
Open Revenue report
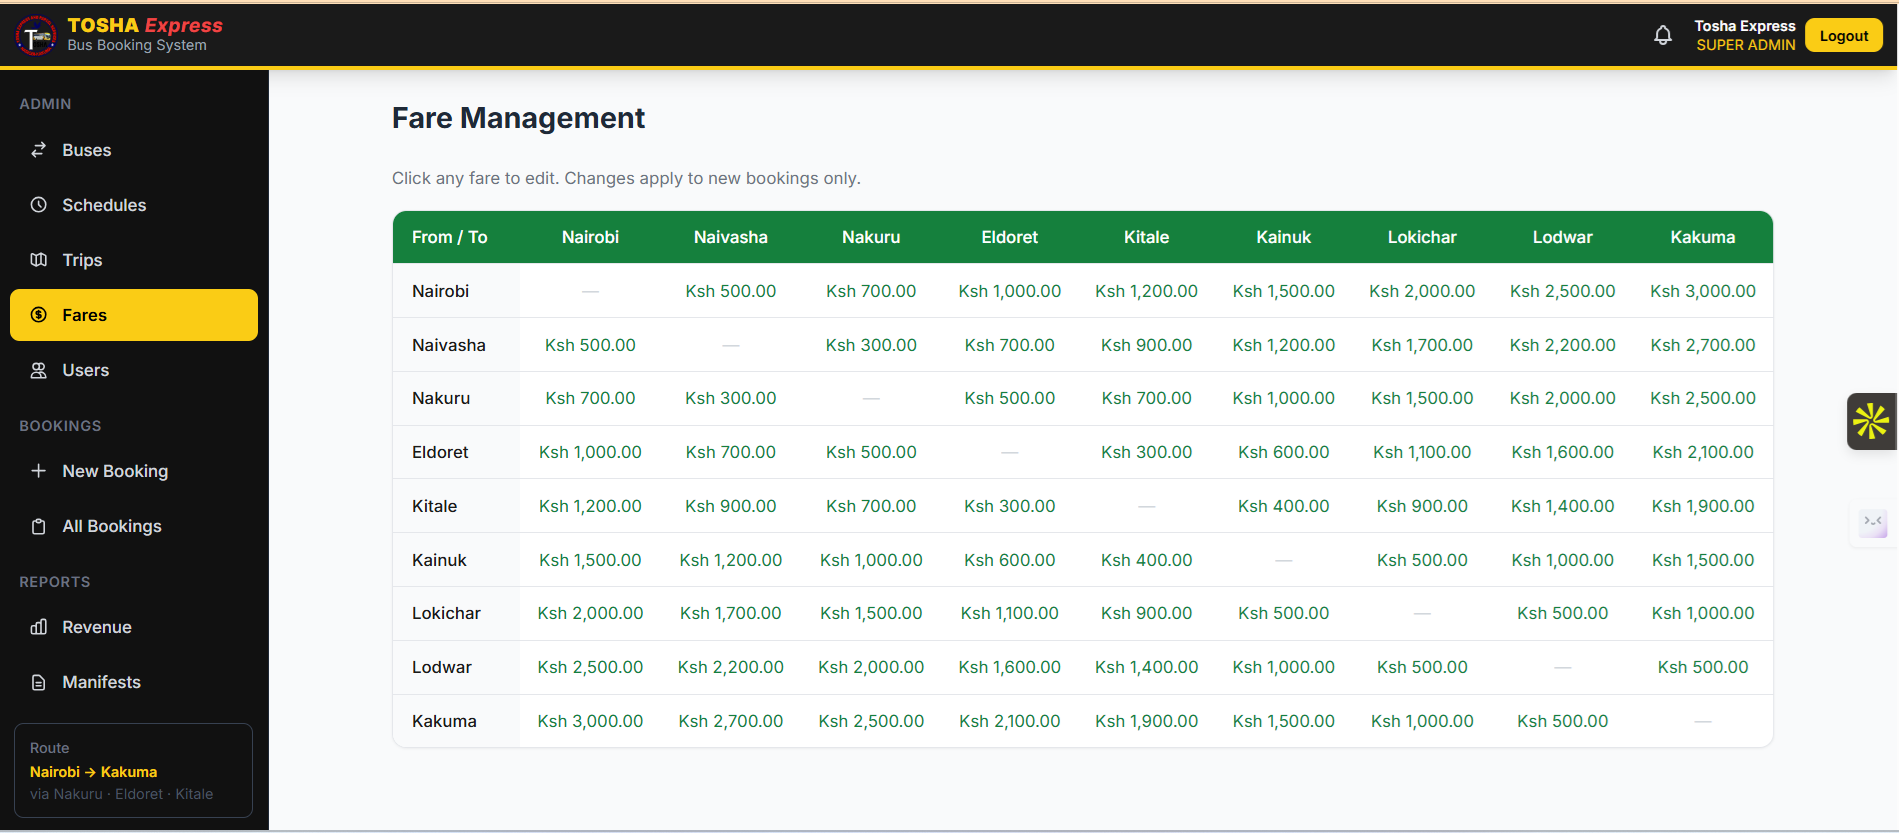coord(134,627)
